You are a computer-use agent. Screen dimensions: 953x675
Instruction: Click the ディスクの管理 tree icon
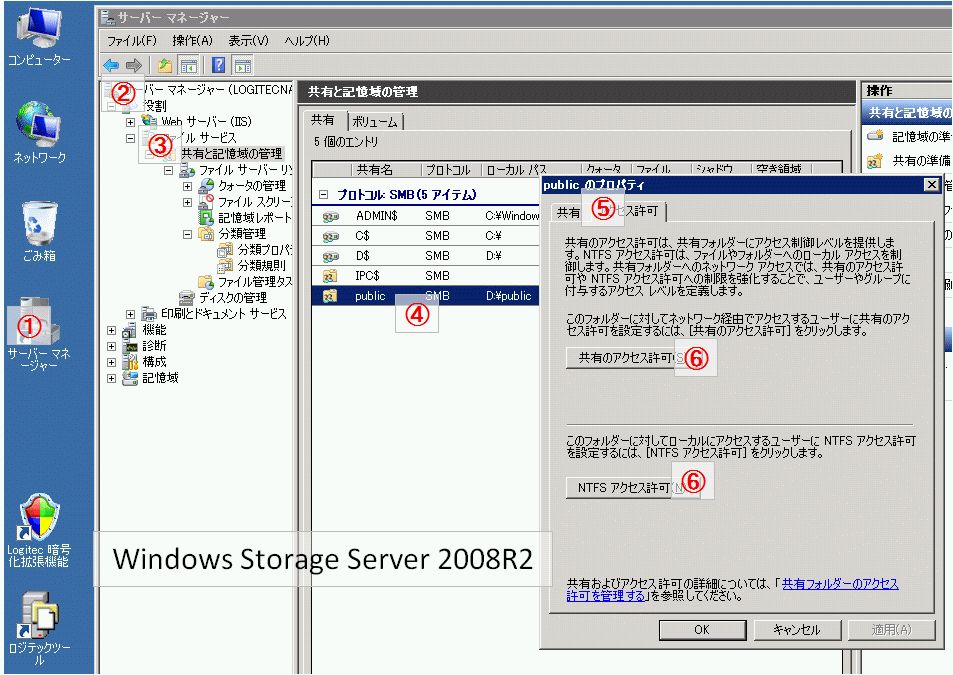[x=187, y=298]
